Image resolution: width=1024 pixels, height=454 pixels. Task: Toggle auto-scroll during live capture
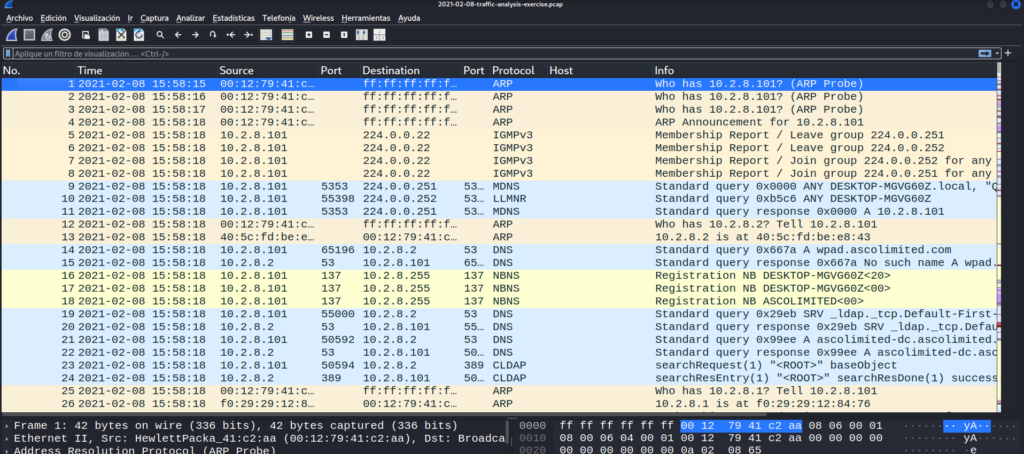click(x=266, y=34)
